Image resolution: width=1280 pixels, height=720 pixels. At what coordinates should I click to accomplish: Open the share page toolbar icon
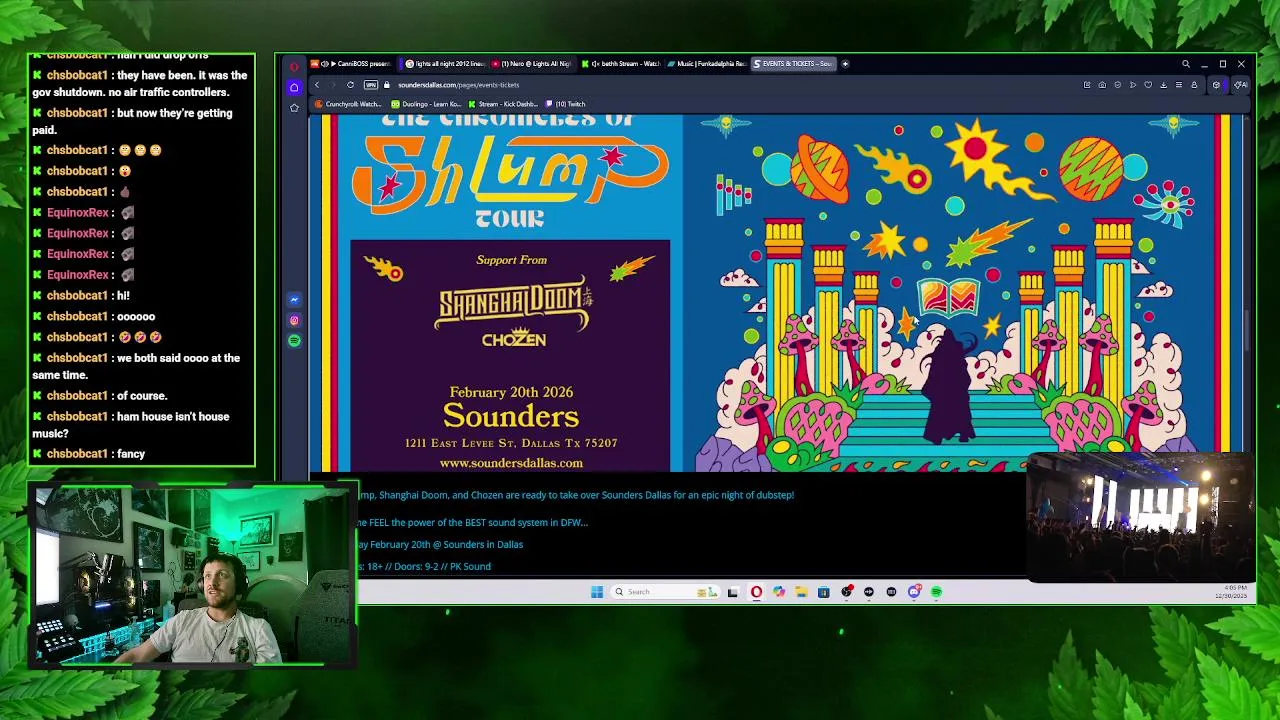click(1087, 85)
